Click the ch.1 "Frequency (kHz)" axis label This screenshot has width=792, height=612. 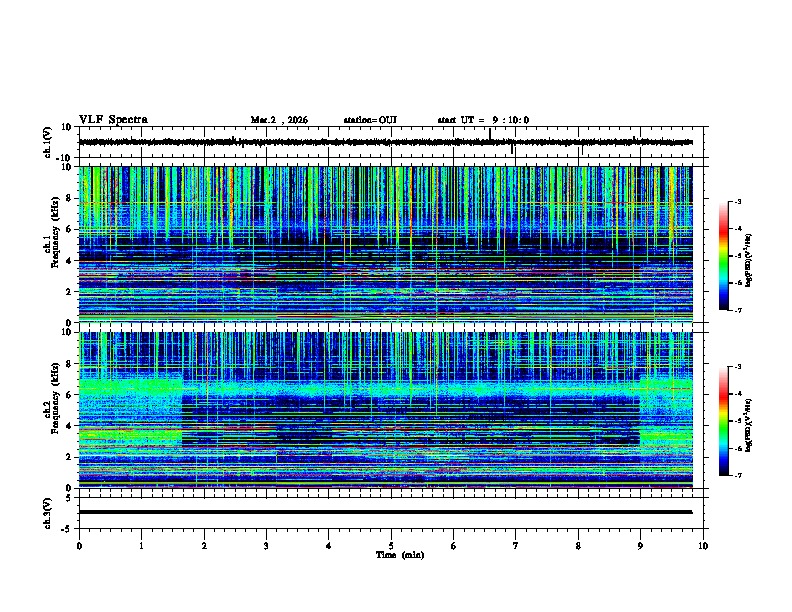click(55, 233)
